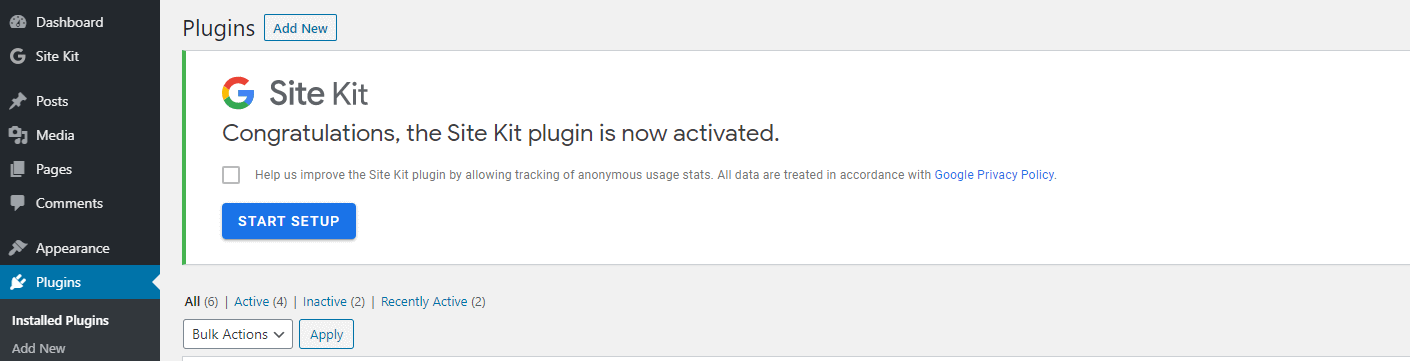Click the Comments bubble icon

coord(17,203)
